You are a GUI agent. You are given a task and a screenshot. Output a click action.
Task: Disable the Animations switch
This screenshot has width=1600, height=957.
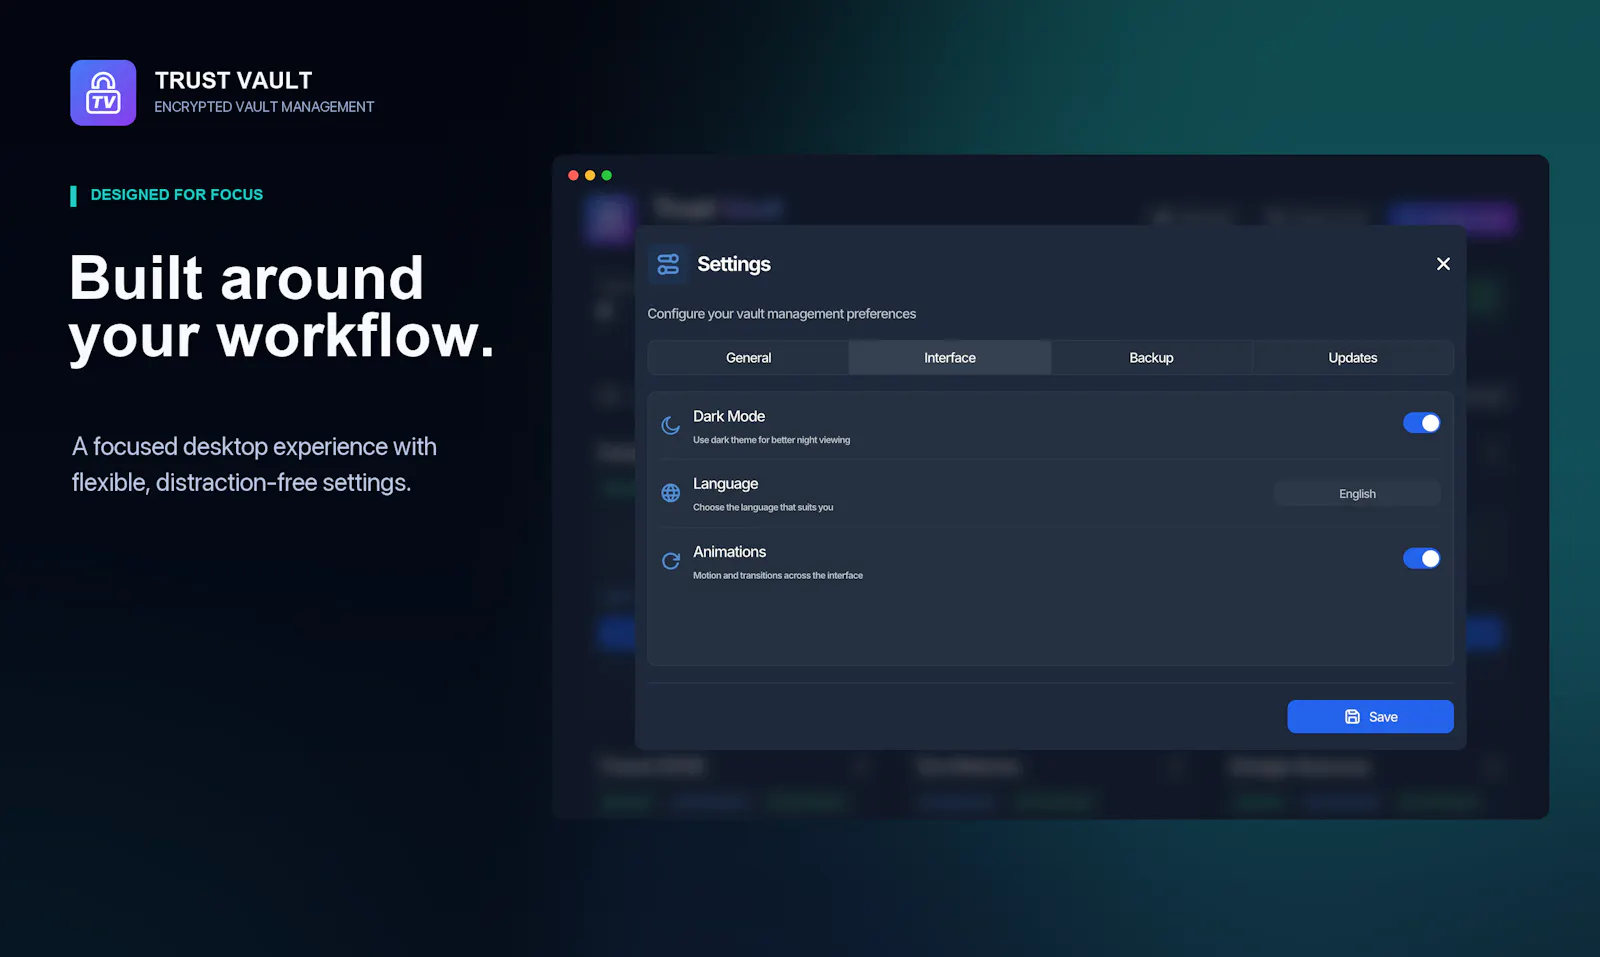coord(1421,558)
